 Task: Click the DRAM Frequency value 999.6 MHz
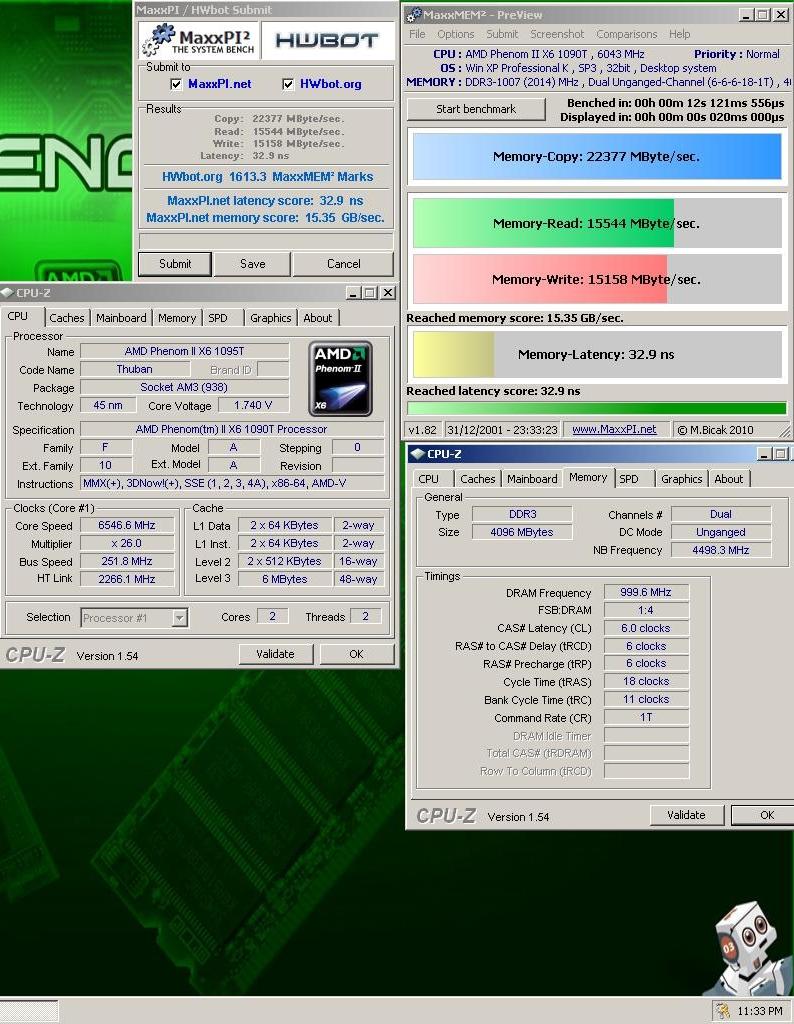click(x=646, y=592)
